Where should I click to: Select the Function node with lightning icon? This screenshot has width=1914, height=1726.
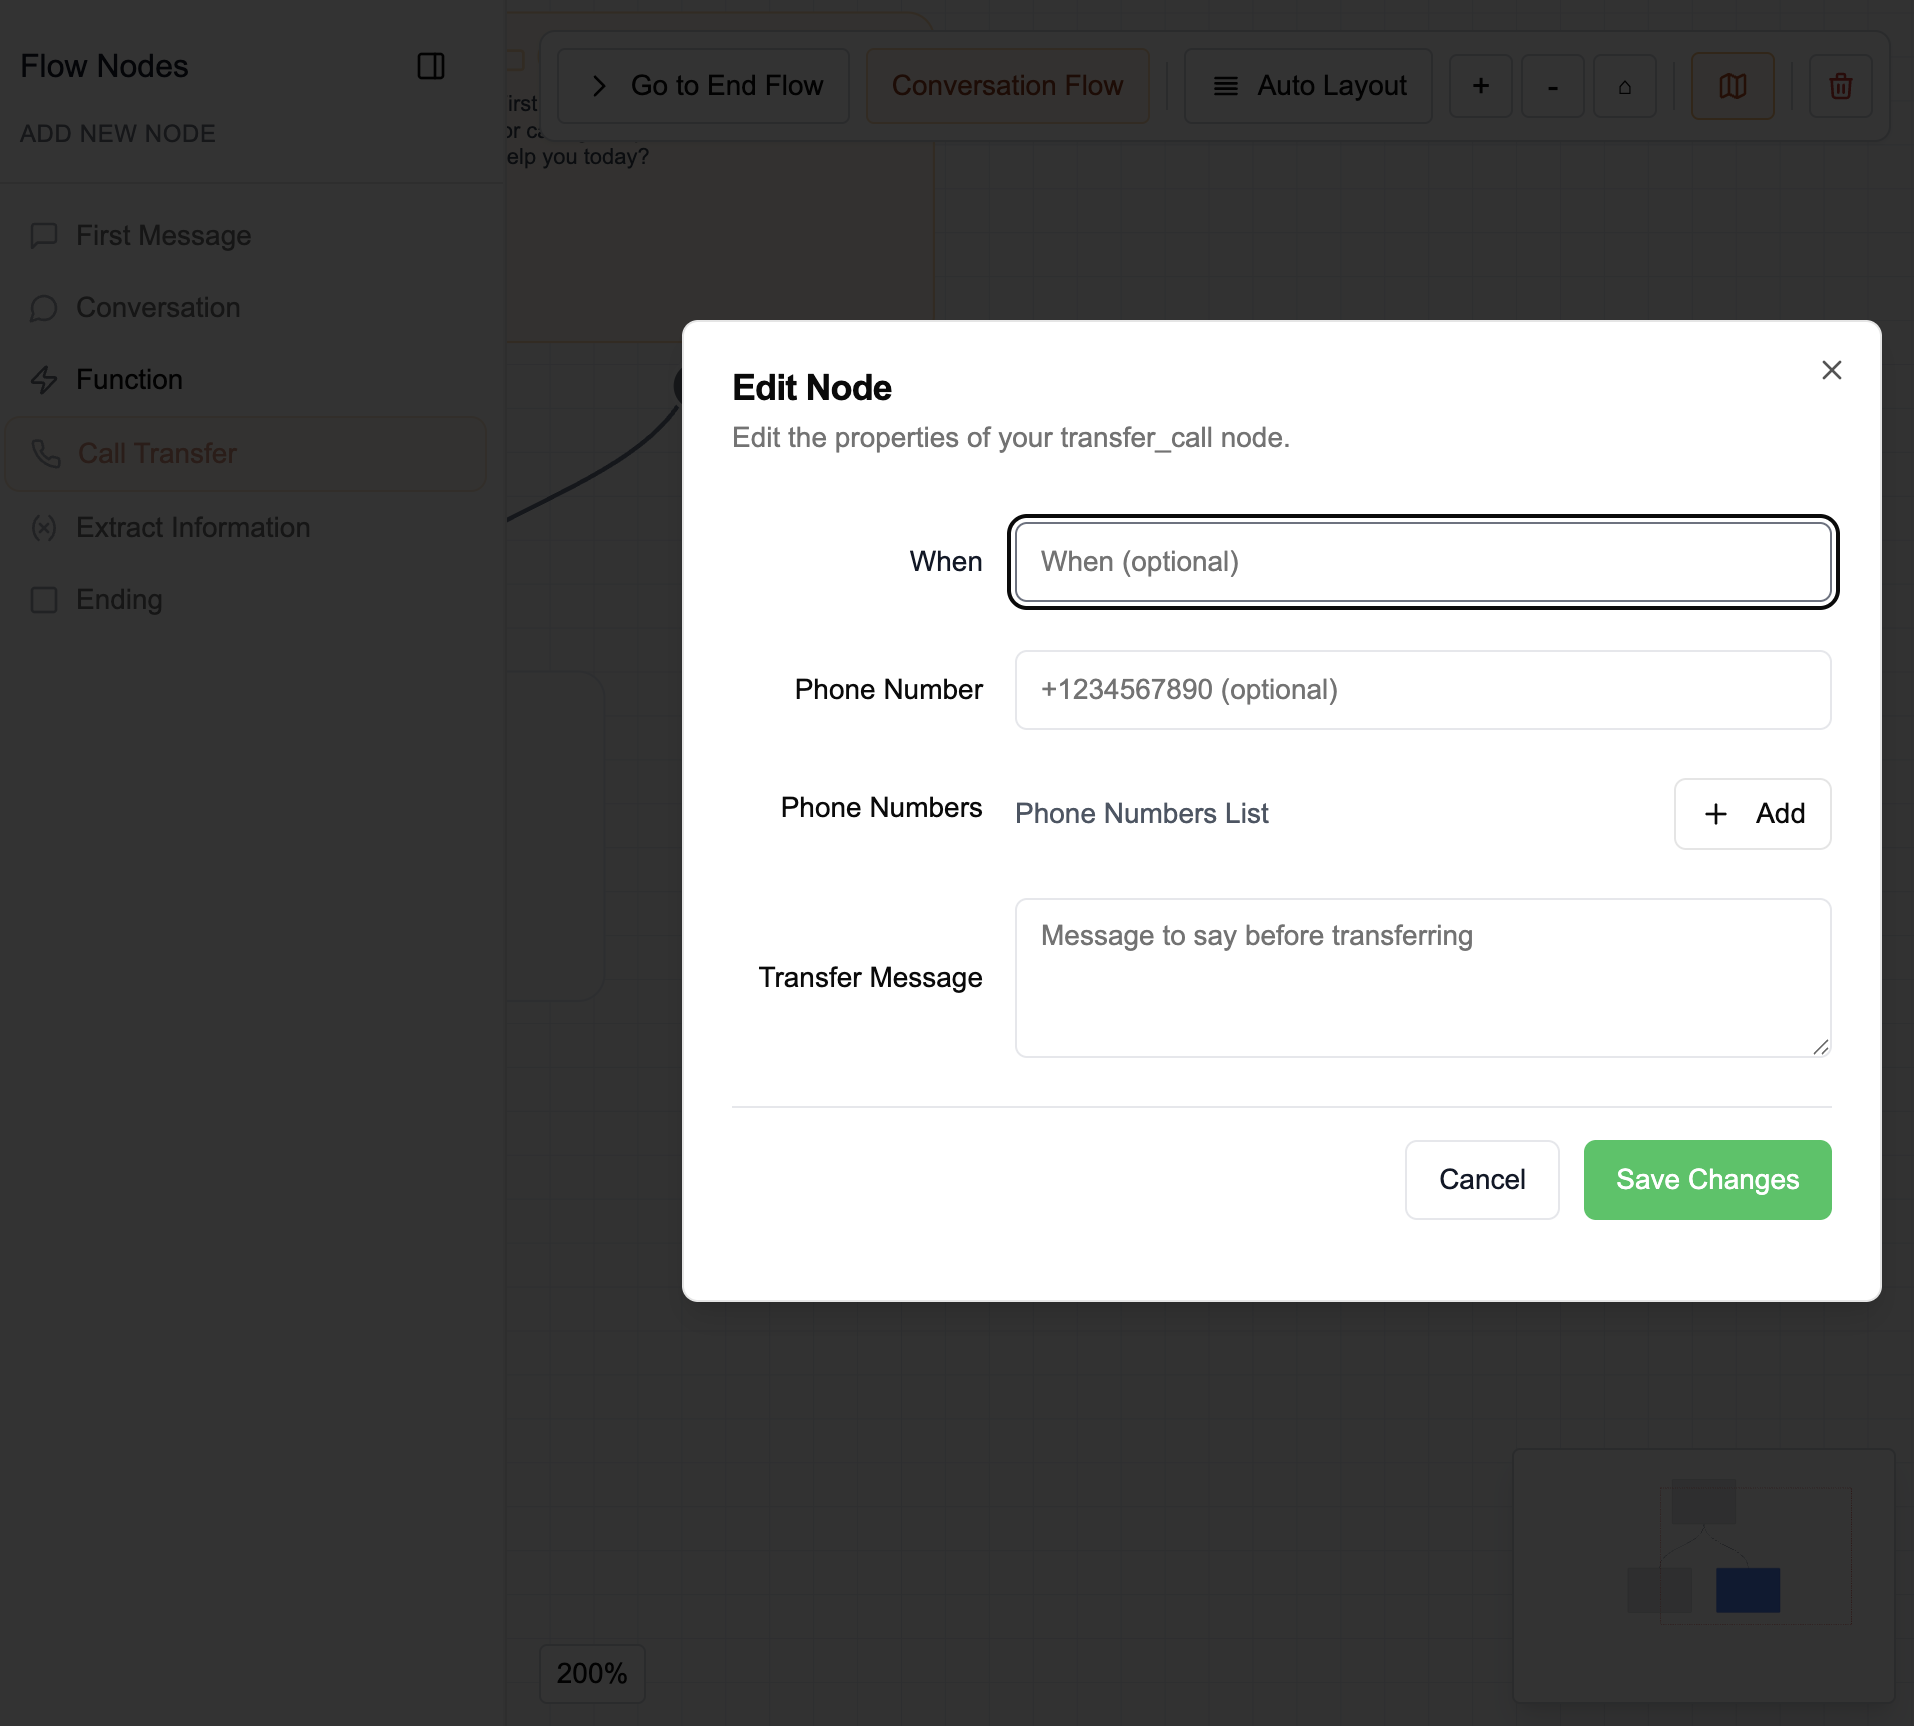129,380
